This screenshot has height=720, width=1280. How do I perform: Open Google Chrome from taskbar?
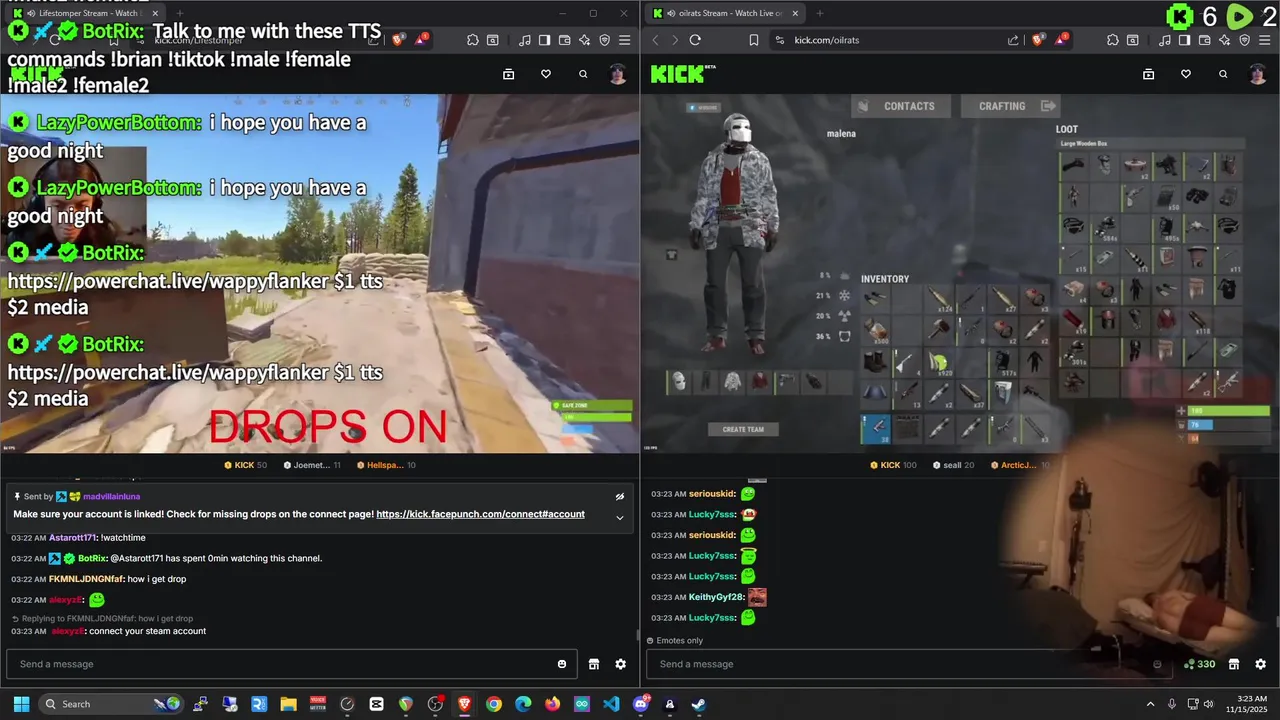[494, 704]
